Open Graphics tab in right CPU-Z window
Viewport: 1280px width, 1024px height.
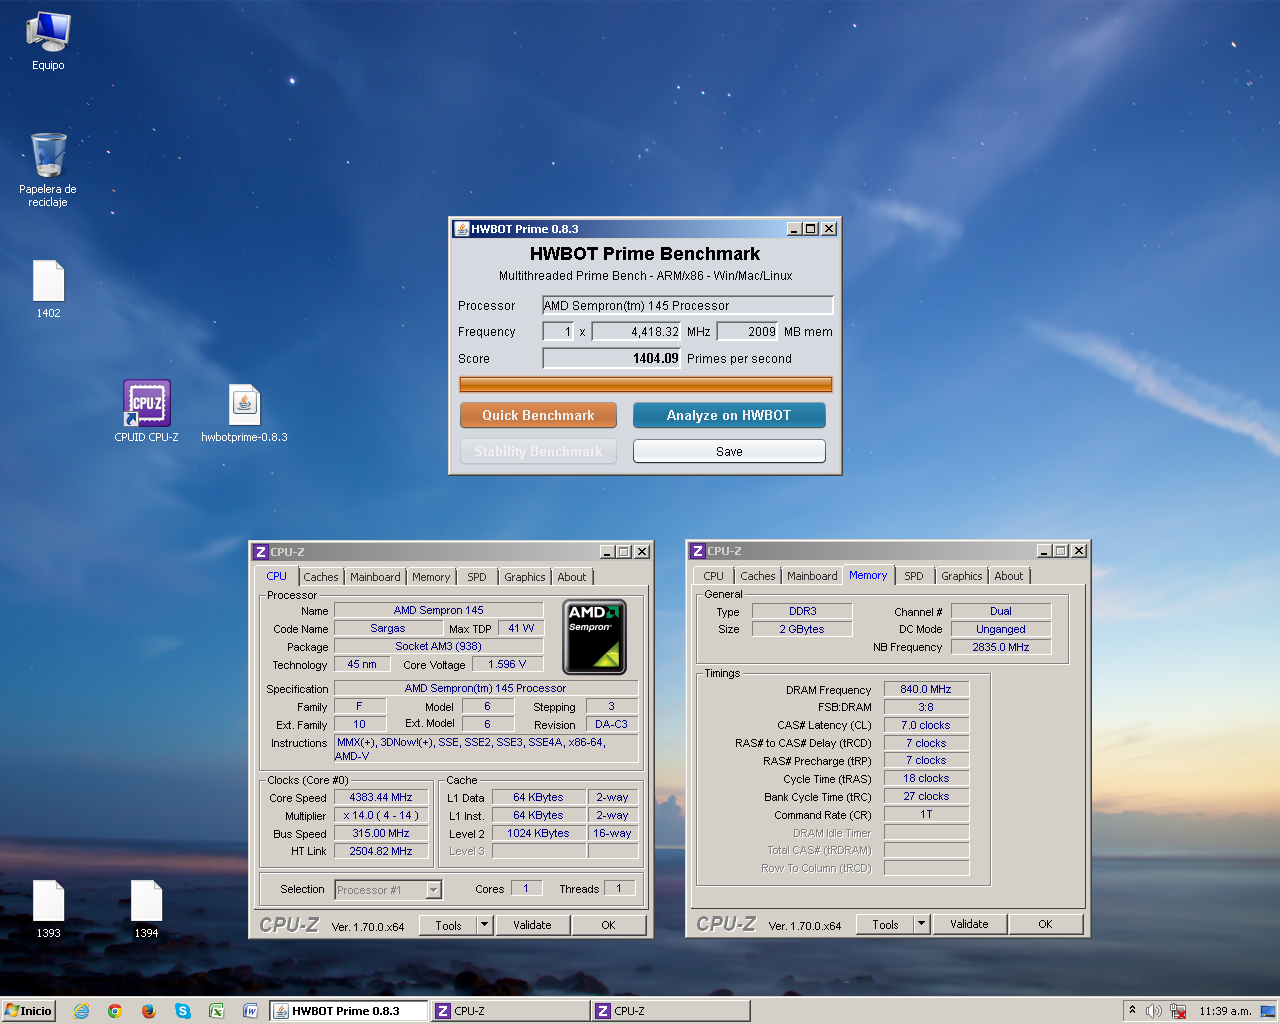(x=962, y=576)
